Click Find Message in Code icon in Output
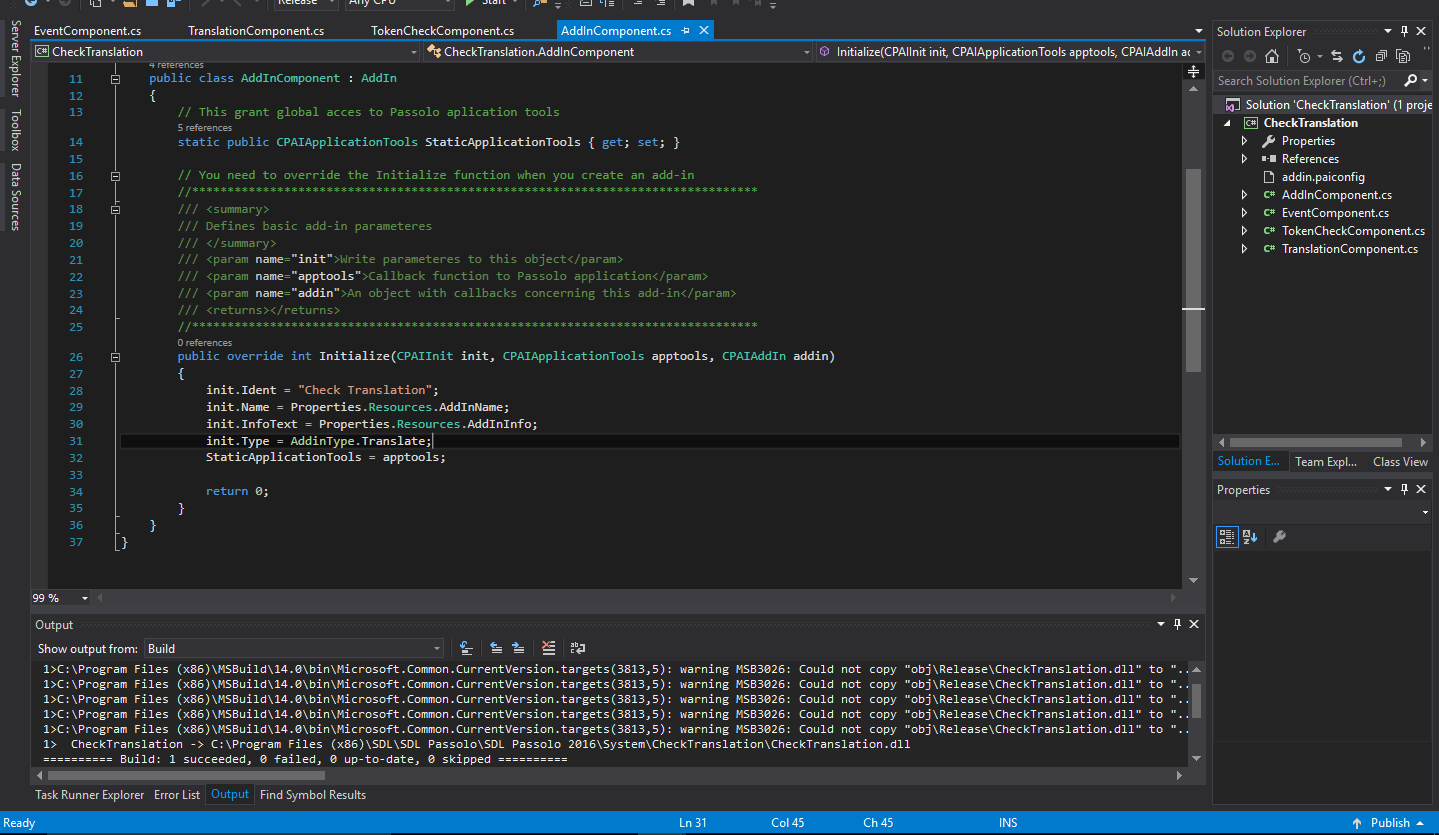This screenshot has width=1439, height=835. click(x=466, y=648)
